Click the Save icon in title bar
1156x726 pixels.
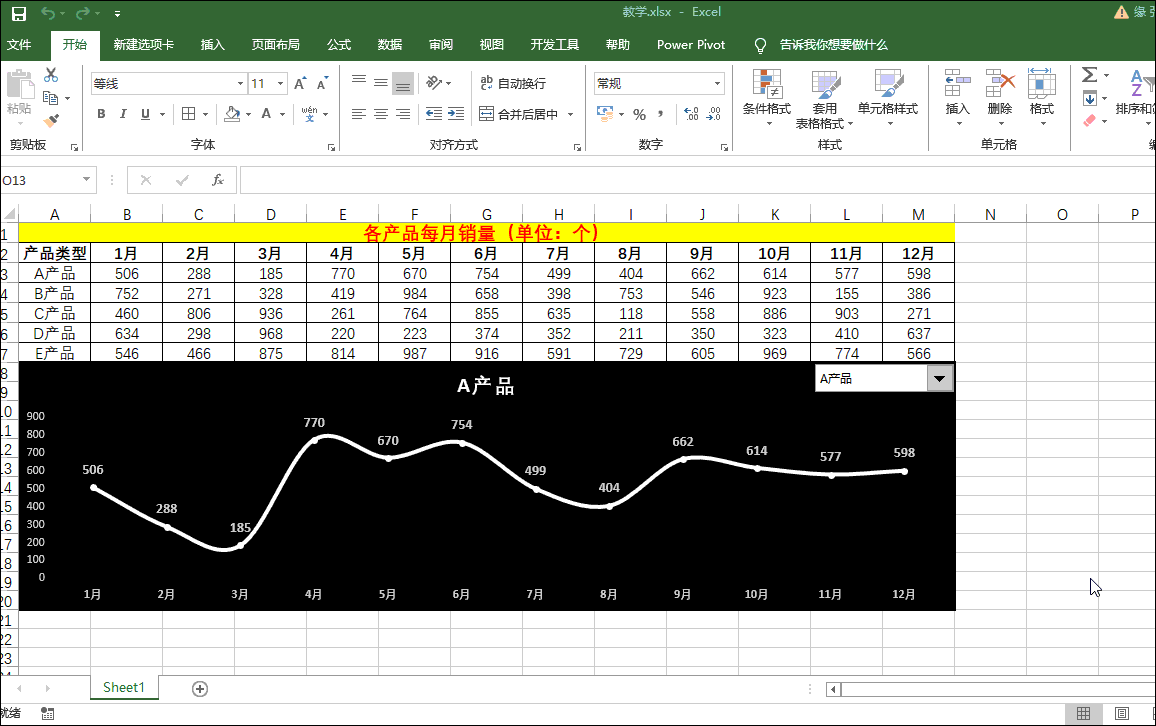(x=19, y=13)
